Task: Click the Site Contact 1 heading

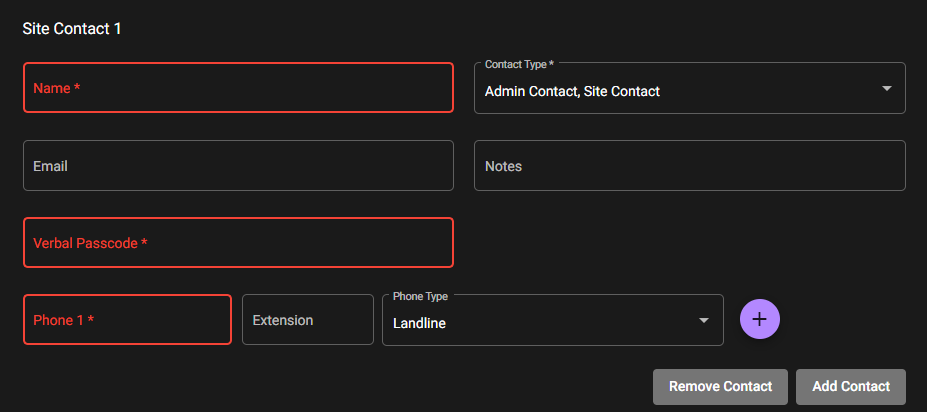Action: (x=72, y=28)
